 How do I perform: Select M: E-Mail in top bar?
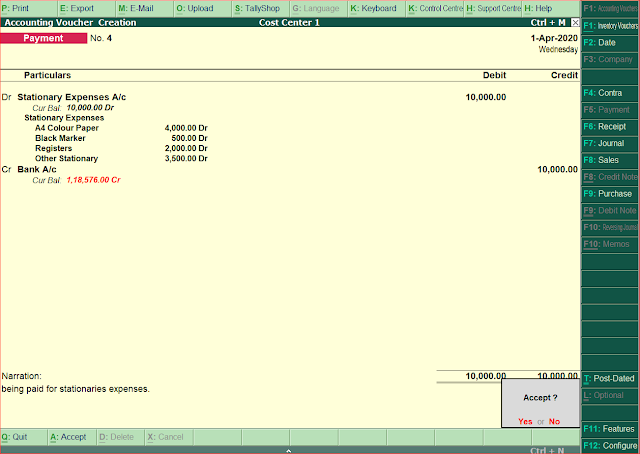coord(145,8)
